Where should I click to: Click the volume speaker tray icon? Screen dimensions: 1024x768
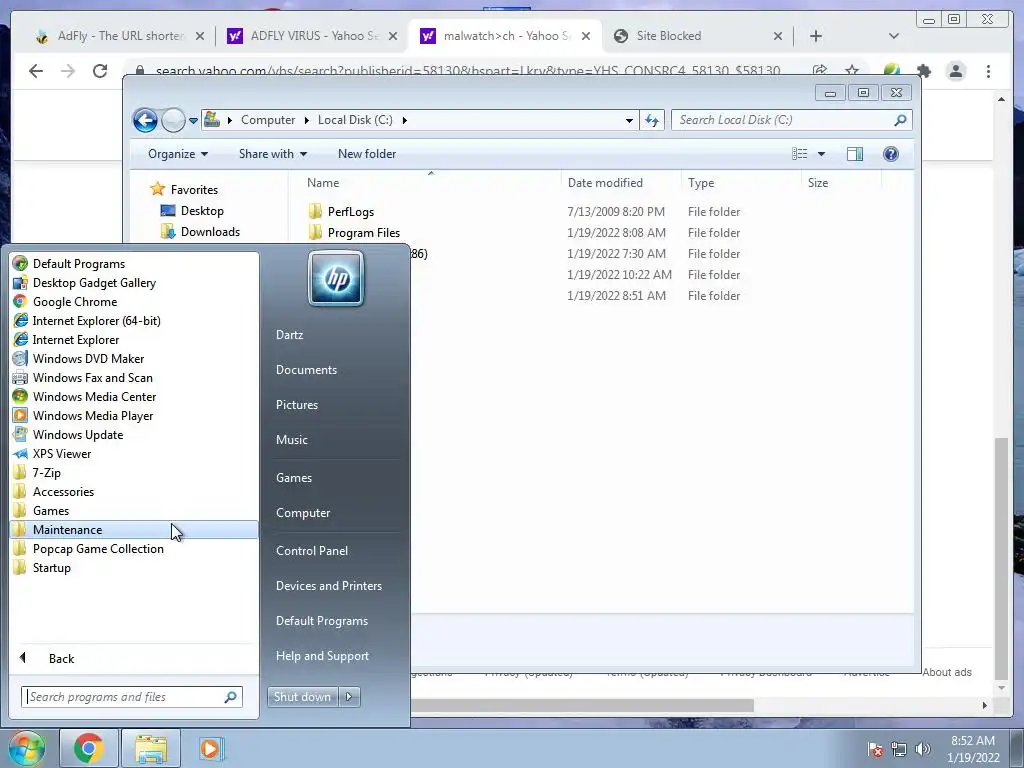click(x=923, y=749)
